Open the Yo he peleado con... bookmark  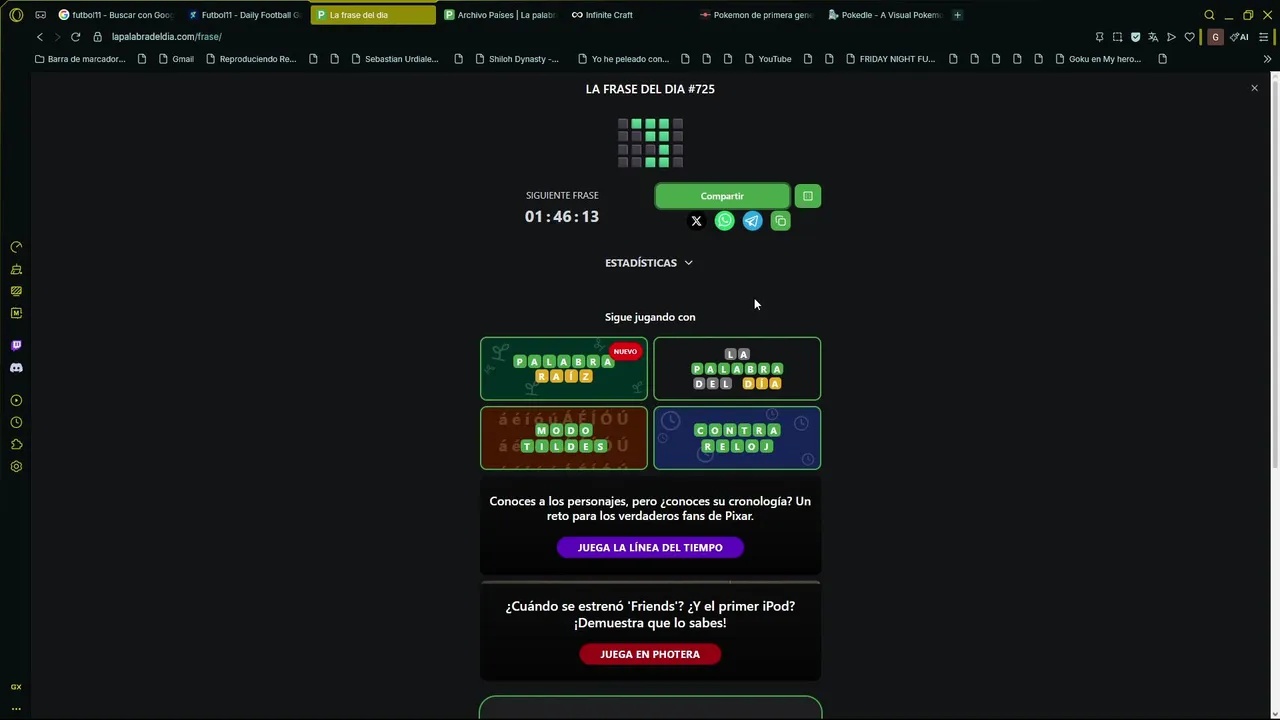click(x=622, y=59)
